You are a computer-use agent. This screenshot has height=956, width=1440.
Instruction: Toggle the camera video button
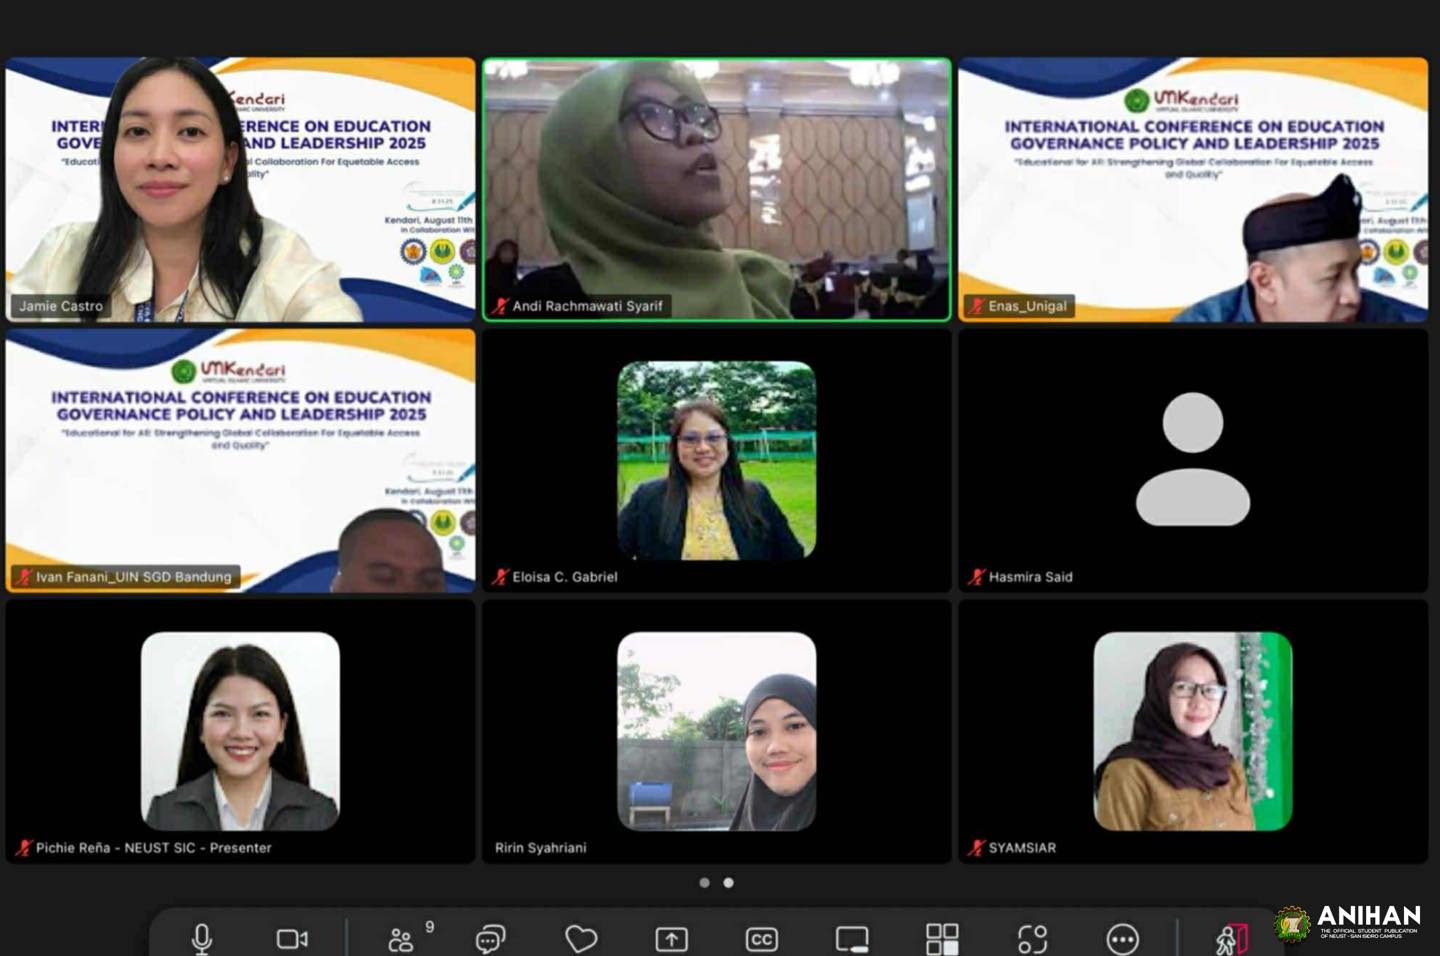pyautogui.click(x=292, y=939)
